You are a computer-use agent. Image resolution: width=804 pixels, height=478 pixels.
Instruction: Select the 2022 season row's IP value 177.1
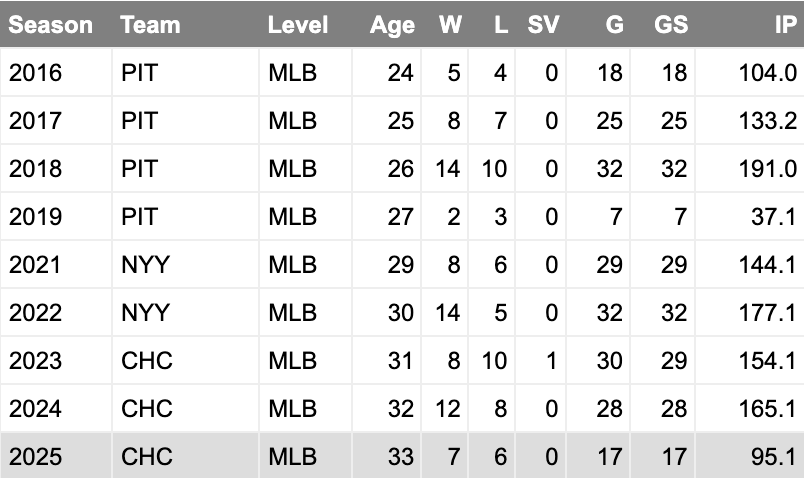[750, 313]
